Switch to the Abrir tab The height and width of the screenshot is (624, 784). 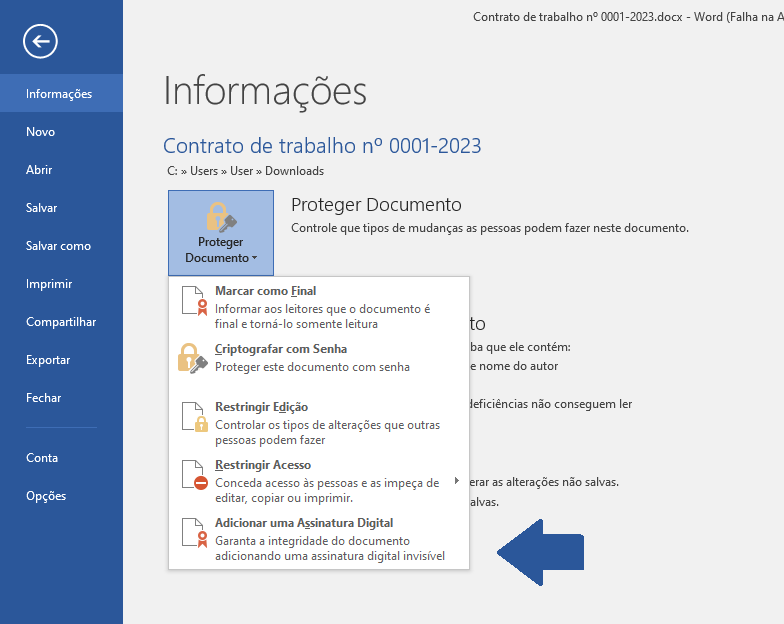(39, 170)
